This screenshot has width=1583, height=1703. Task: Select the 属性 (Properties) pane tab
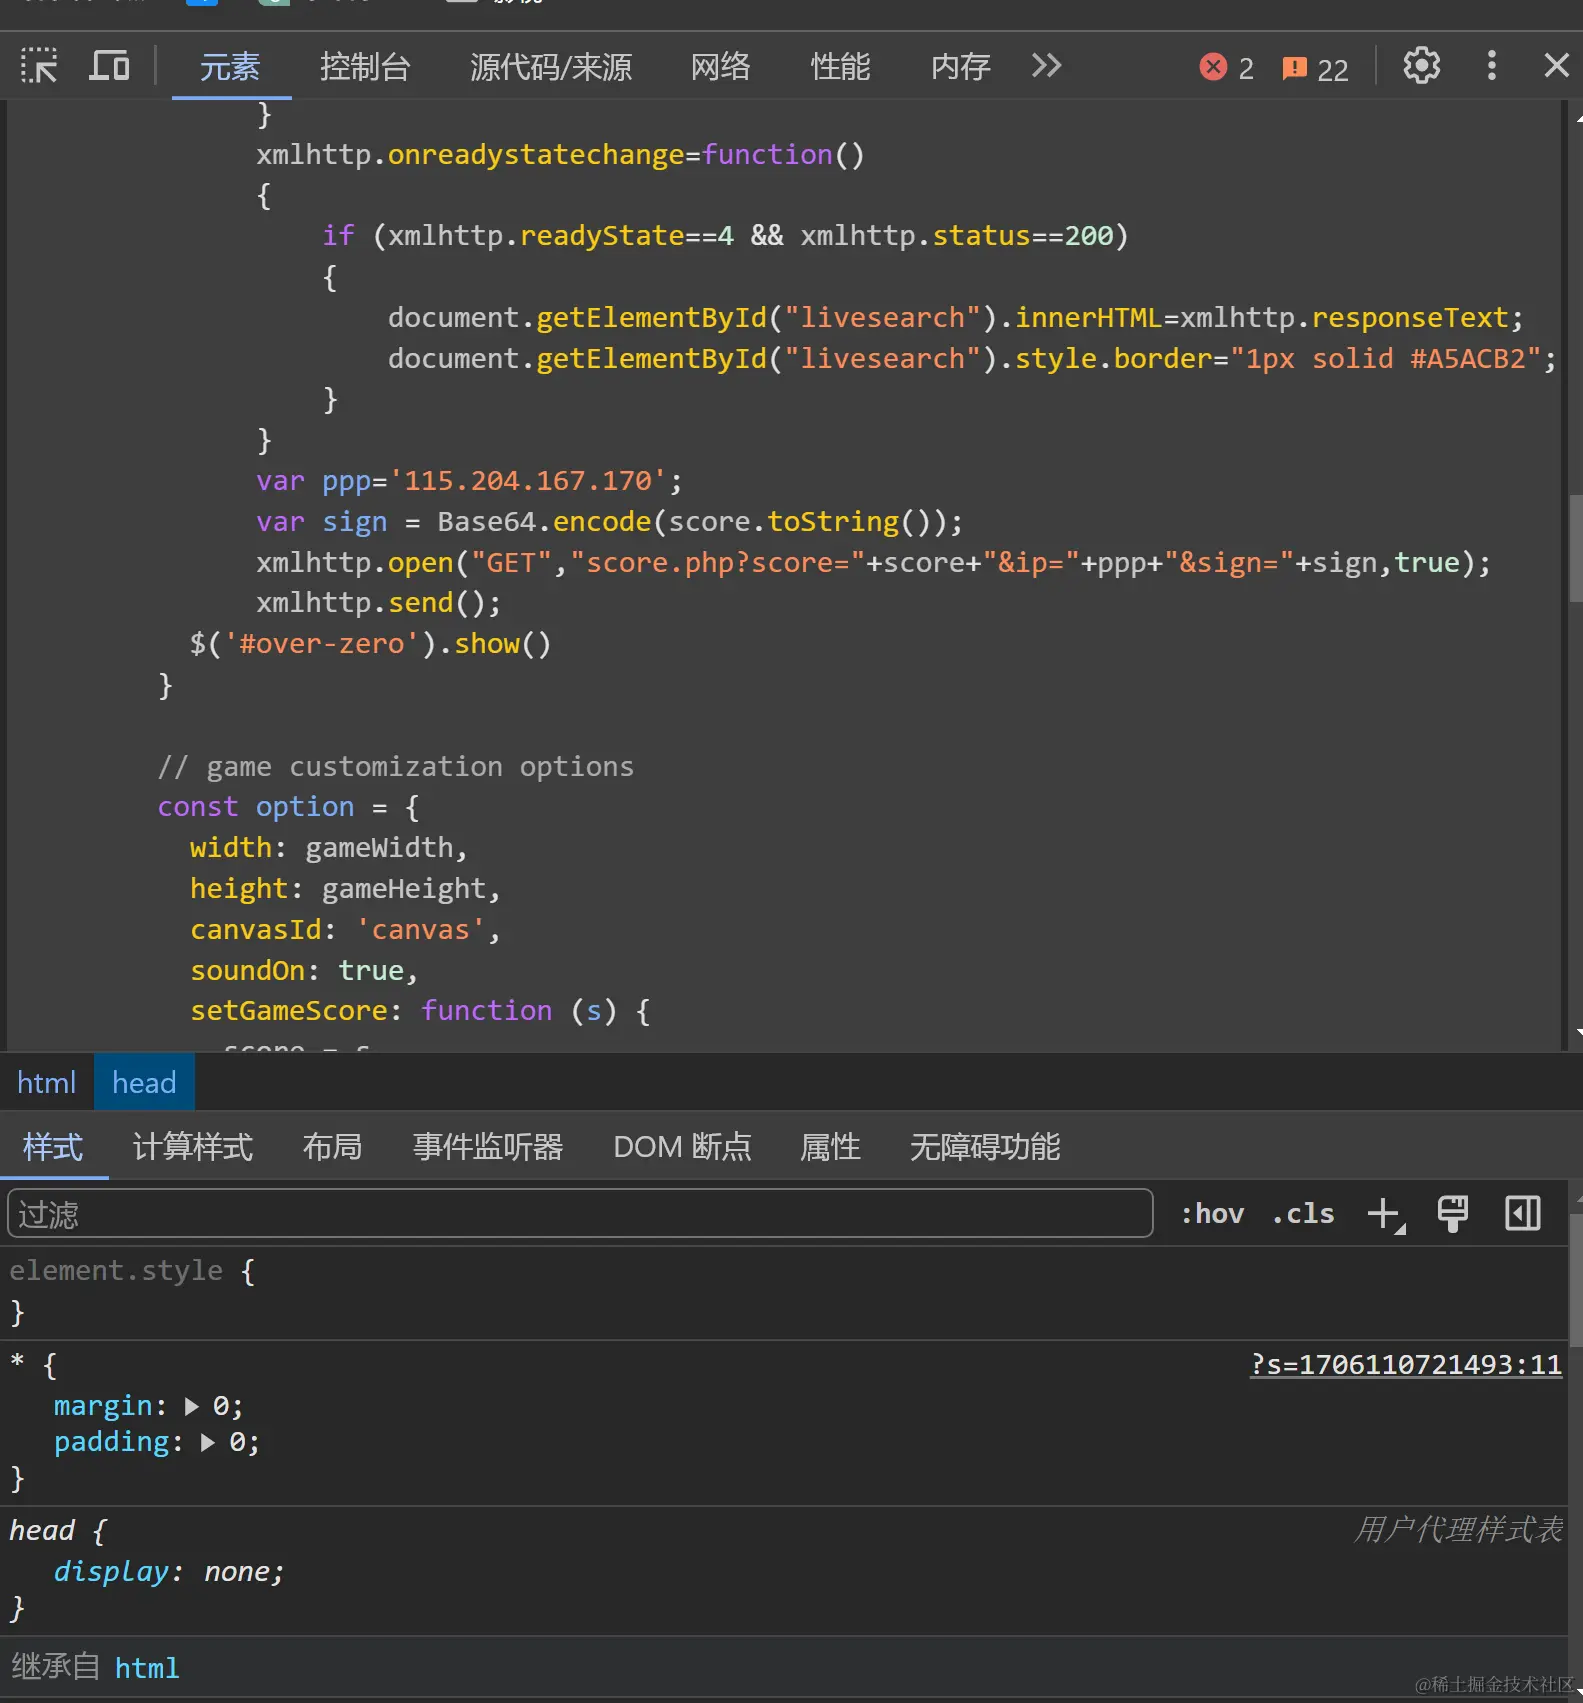coord(830,1147)
